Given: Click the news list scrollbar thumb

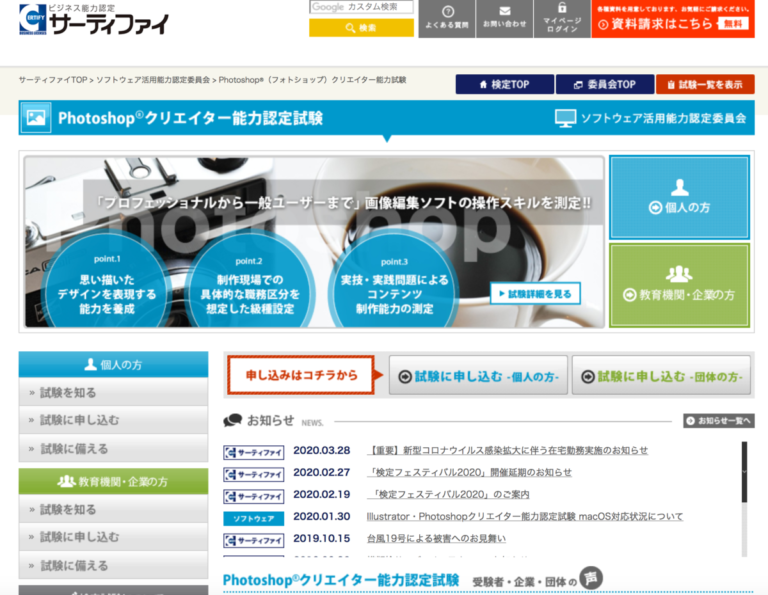Looking at the screenshot, I should 744,472.
